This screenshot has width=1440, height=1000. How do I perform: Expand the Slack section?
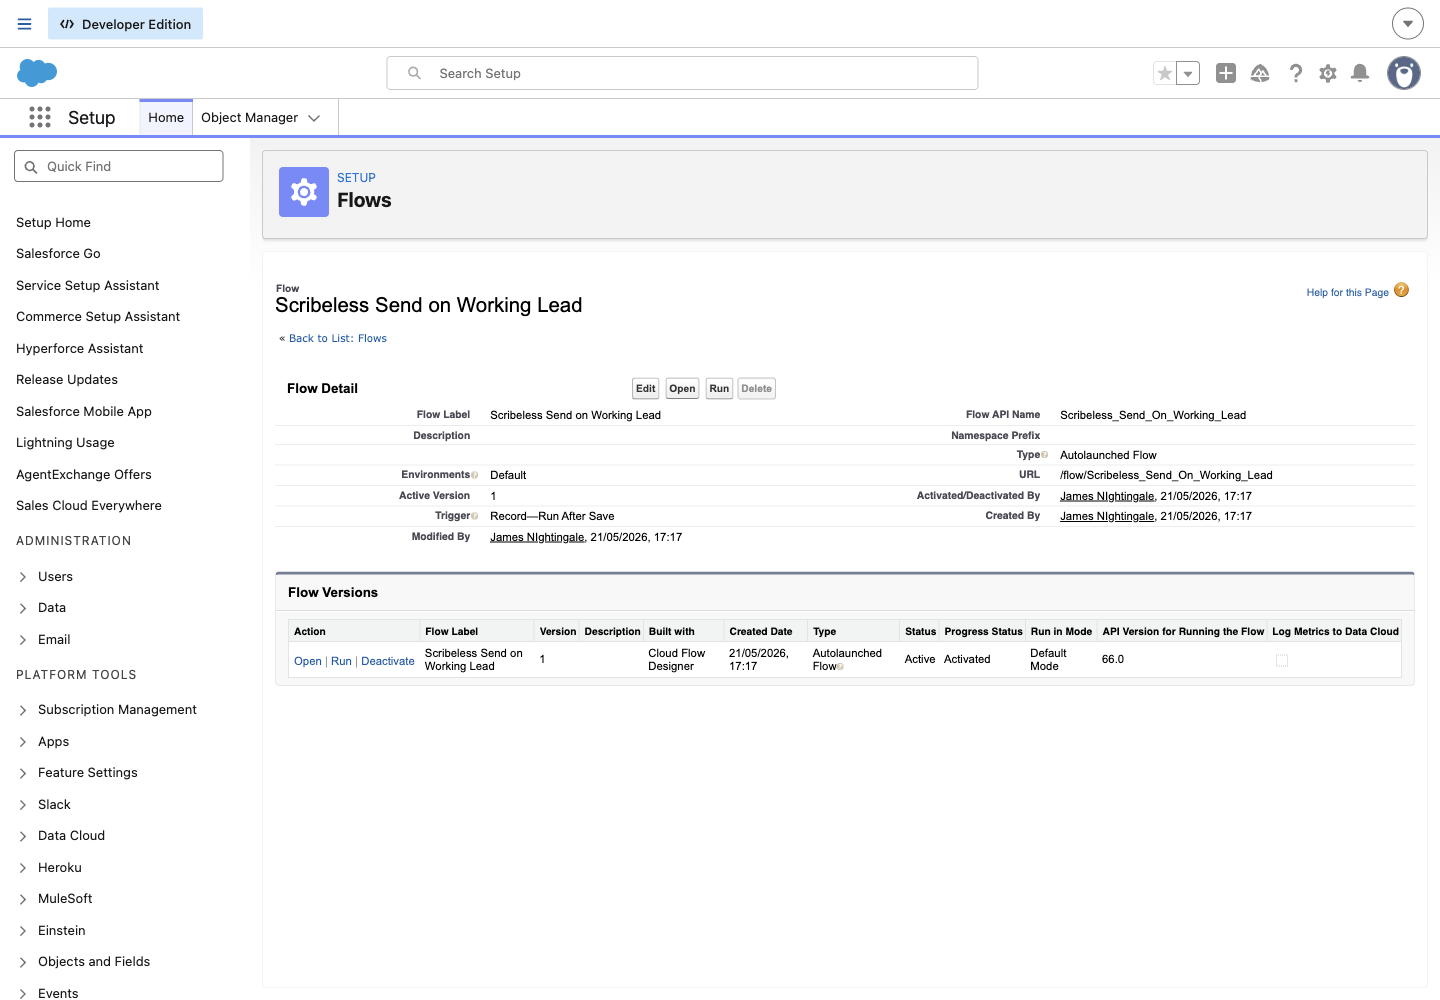coord(23,805)
